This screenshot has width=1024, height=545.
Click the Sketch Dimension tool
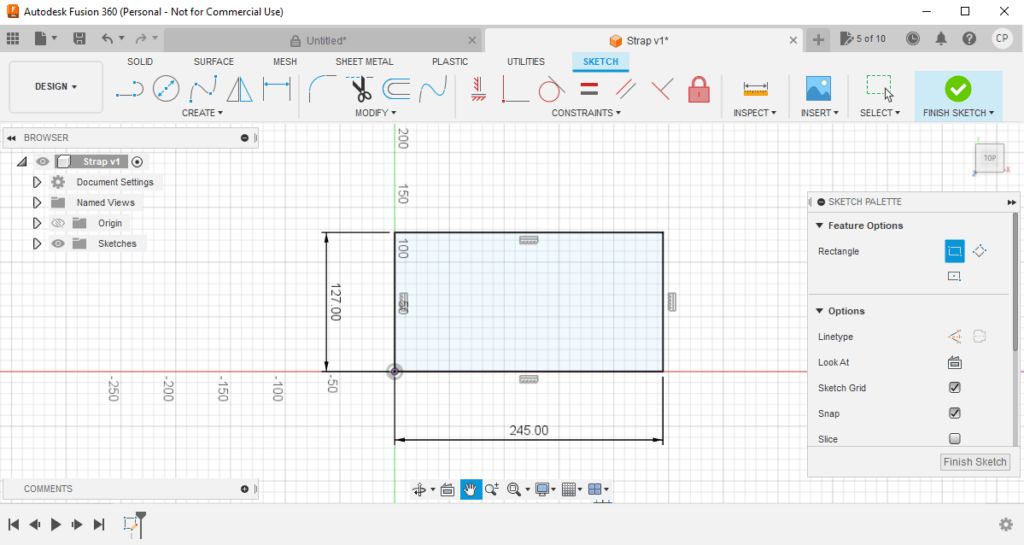coord(277,90)
